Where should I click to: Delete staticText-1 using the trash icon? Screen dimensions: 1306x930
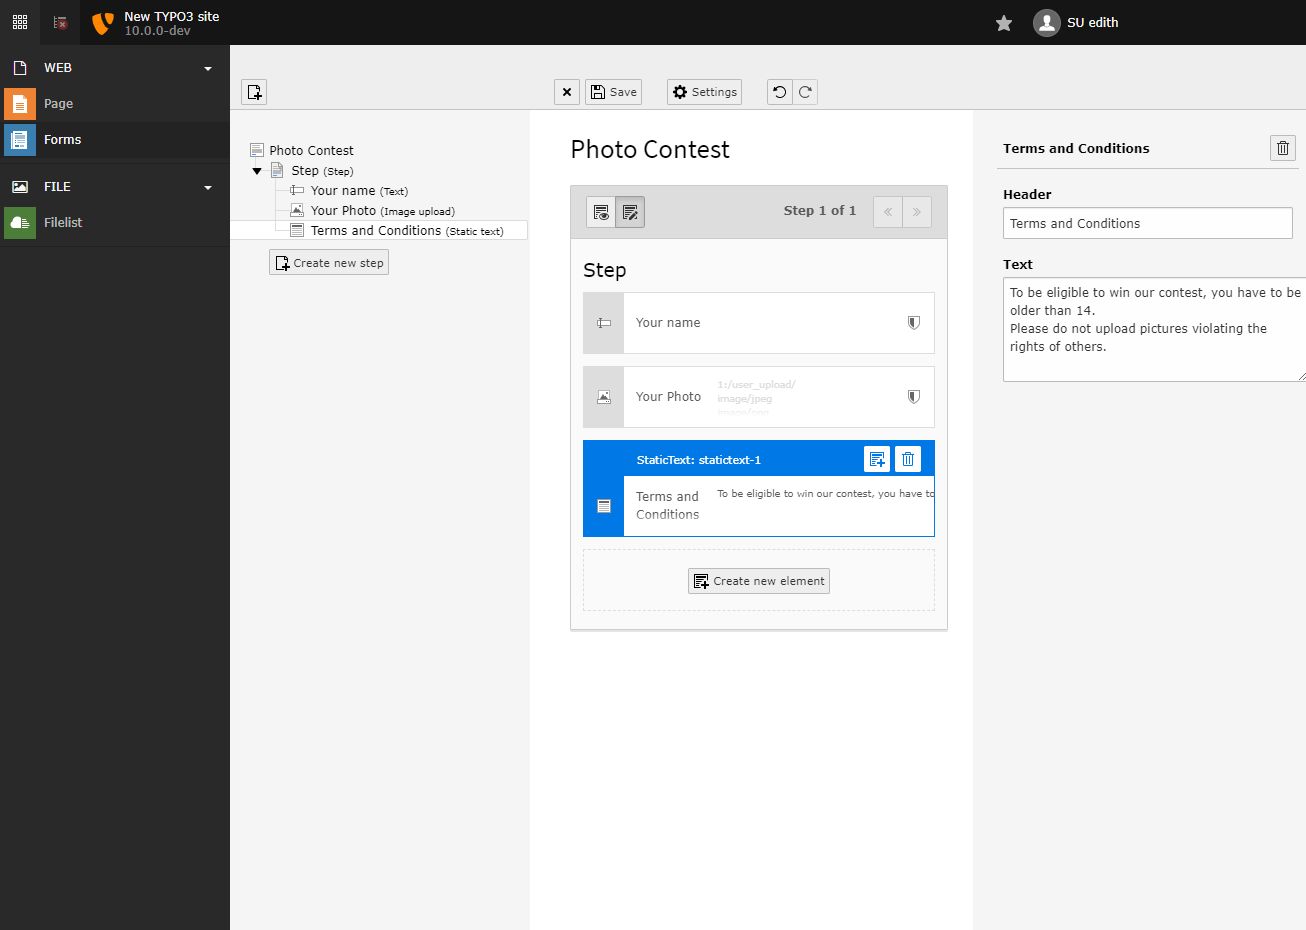(907, 458)
